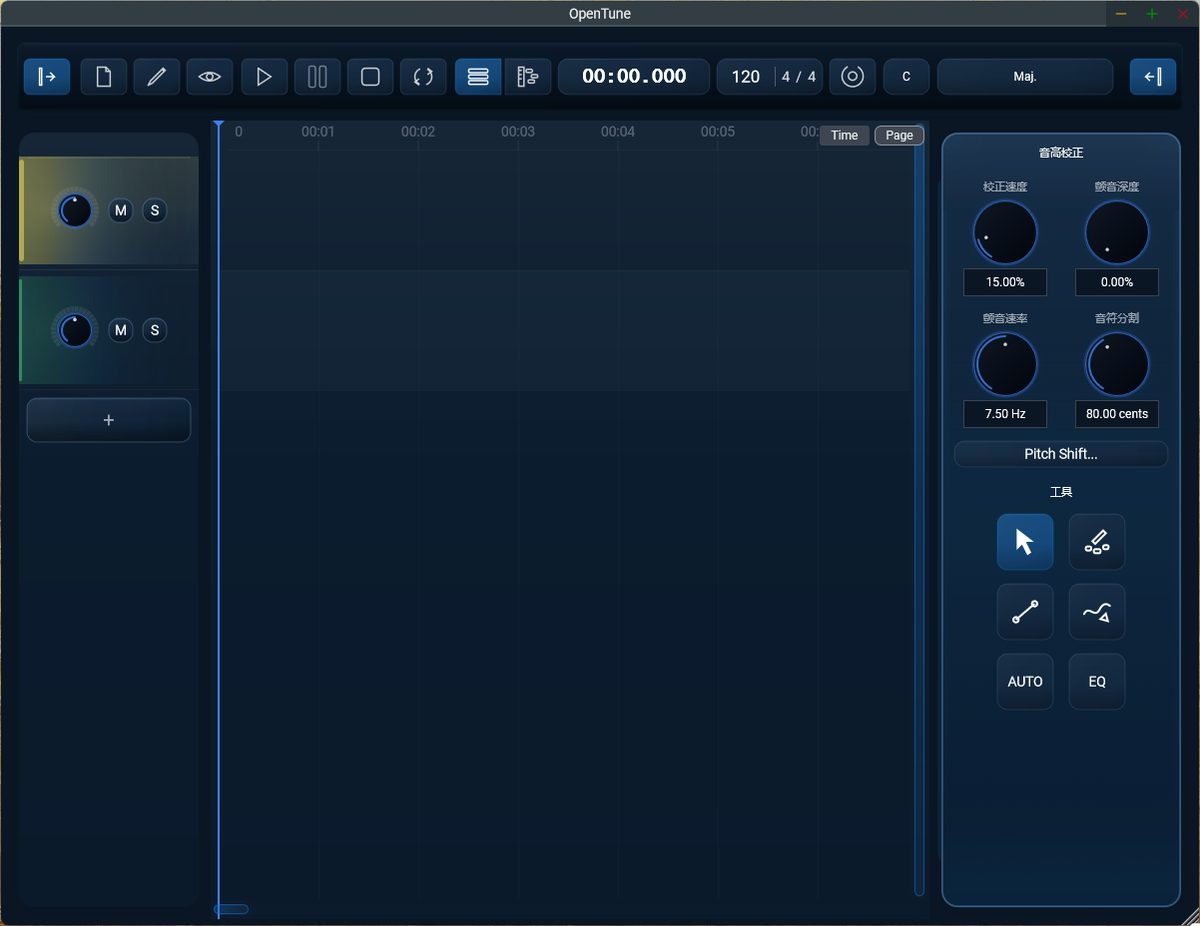
Task: Toggle the metronome circle icon
Action: click(852, 77)
